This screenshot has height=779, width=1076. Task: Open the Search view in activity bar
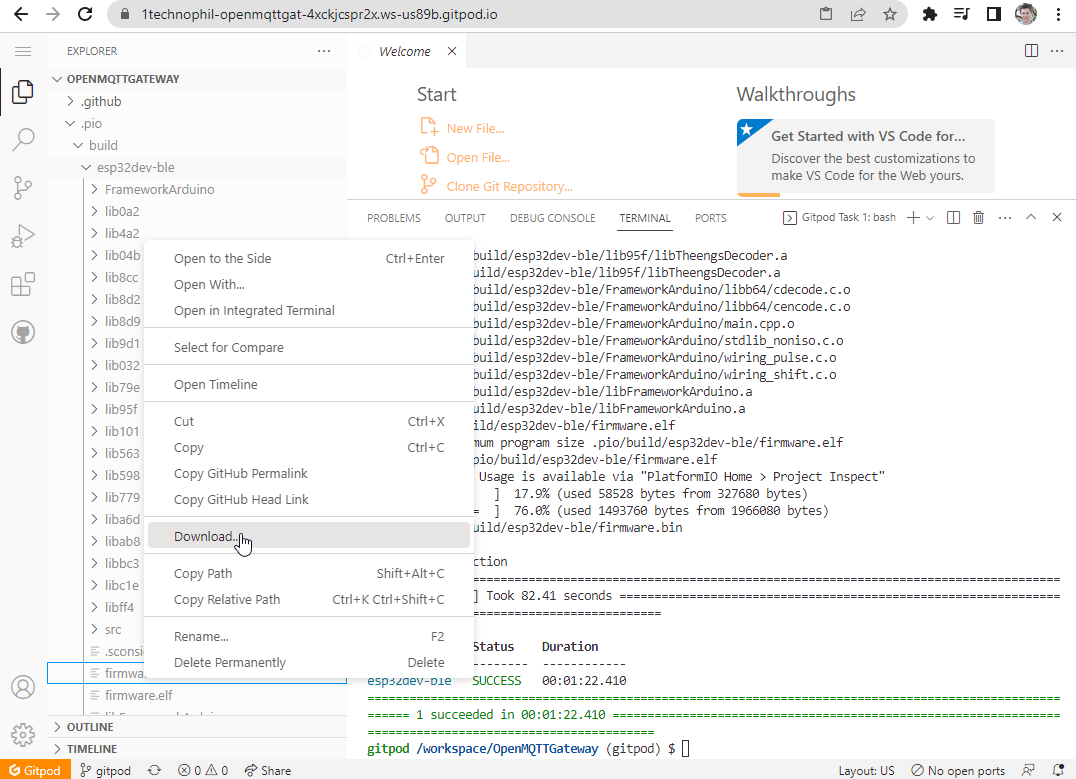[23, 139]
